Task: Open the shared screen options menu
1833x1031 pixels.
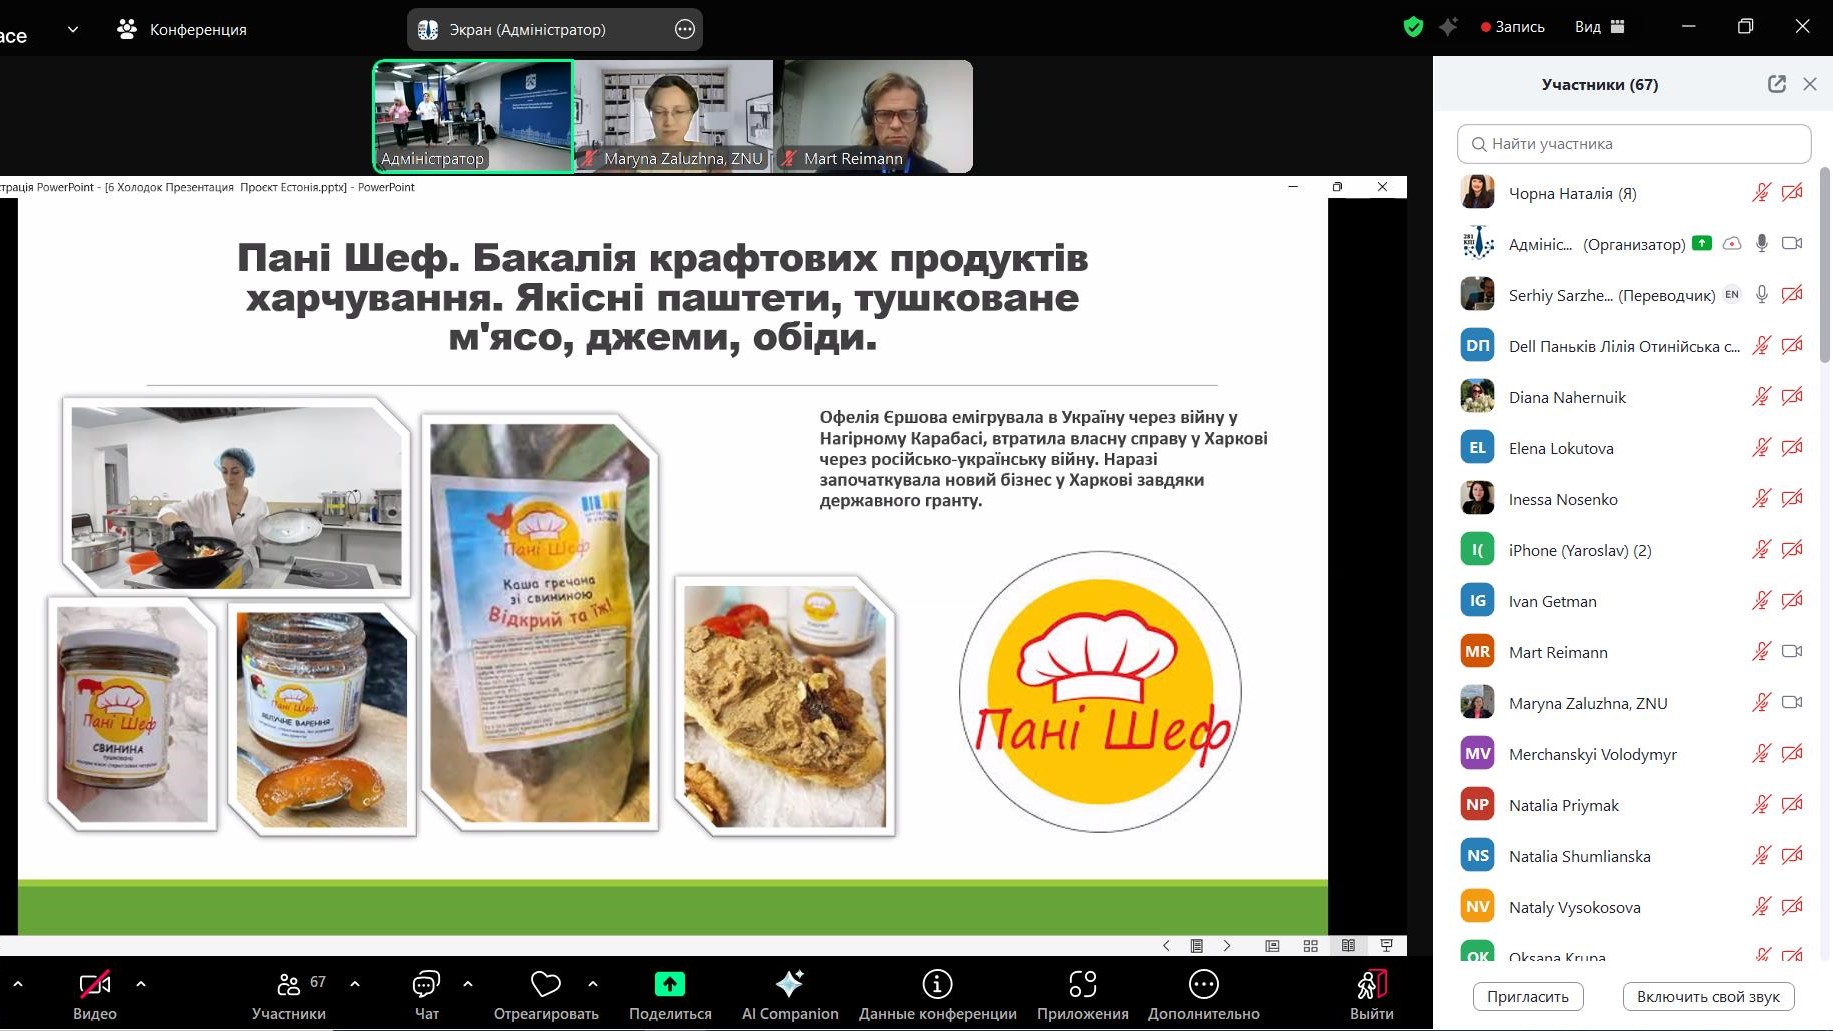Action: pyautogui.click(x=685, y=30)
